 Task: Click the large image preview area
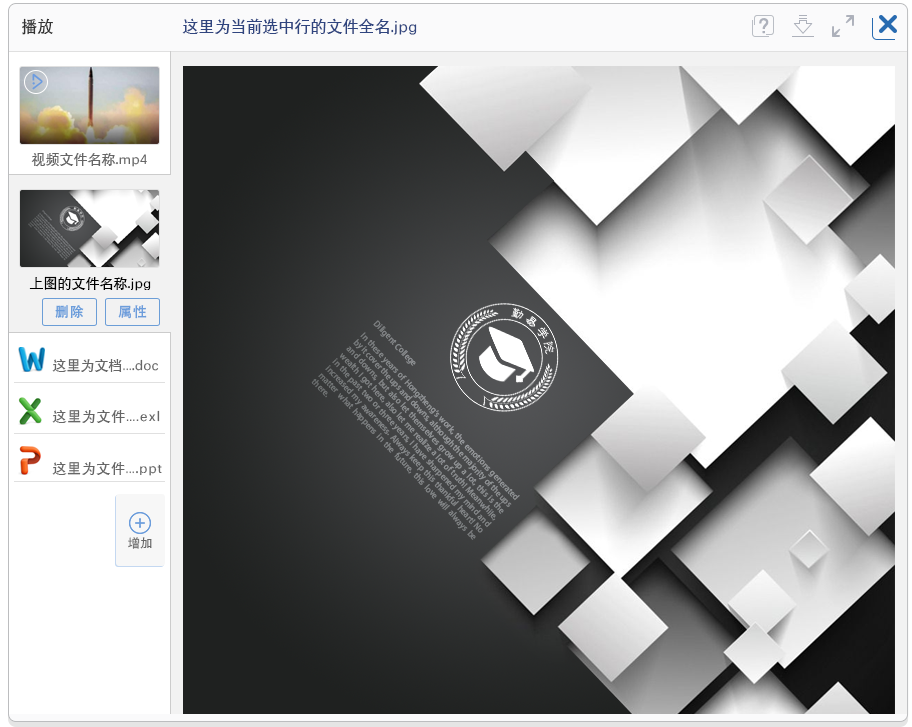click(538, 390)
